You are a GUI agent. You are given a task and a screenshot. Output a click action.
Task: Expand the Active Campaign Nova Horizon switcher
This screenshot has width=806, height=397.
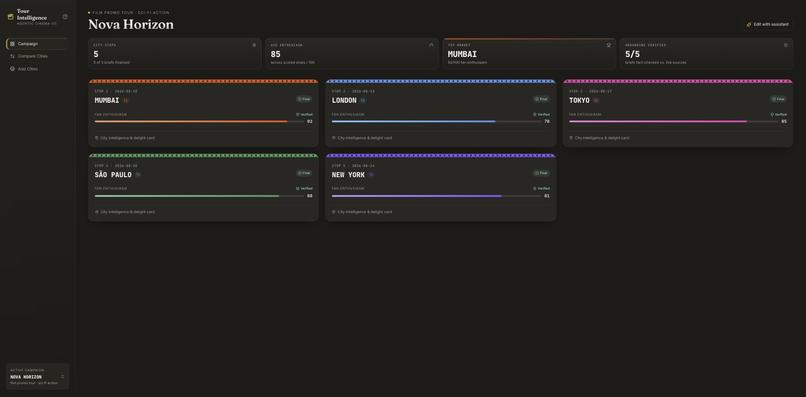click(x=38, y=376)
